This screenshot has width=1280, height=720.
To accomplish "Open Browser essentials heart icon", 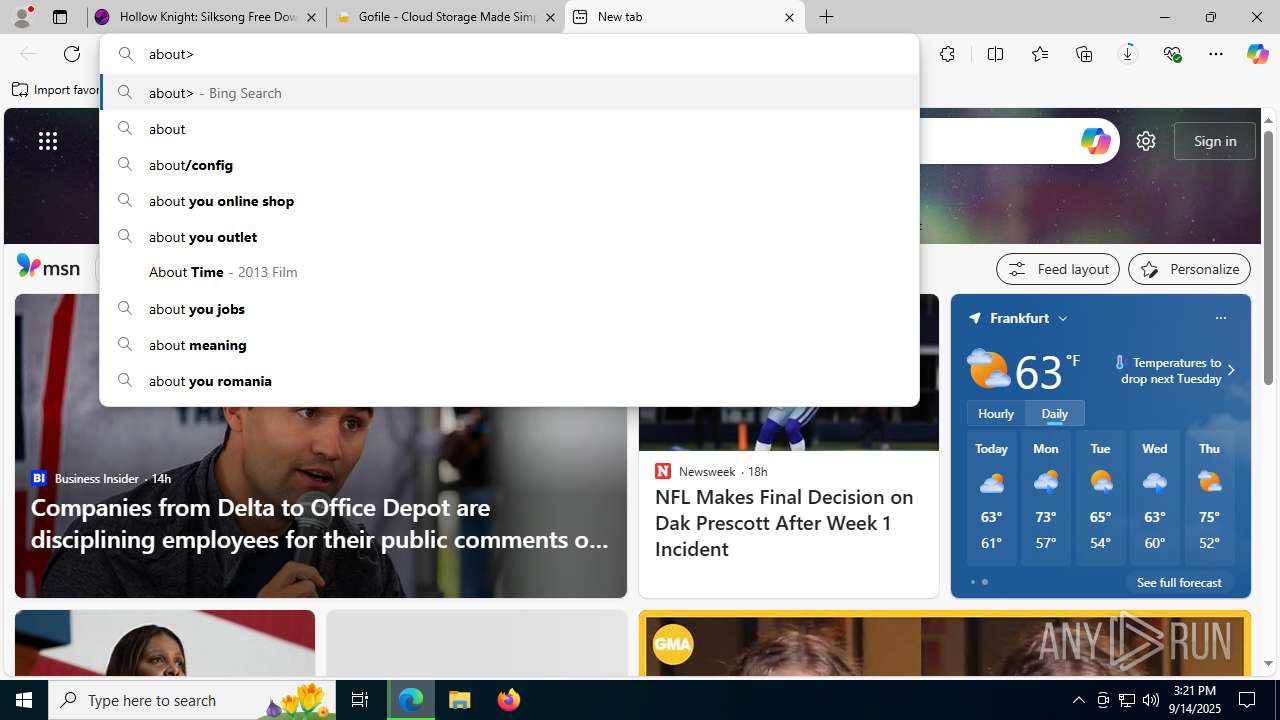I will pyautogui.click(x=1172, y=54).
